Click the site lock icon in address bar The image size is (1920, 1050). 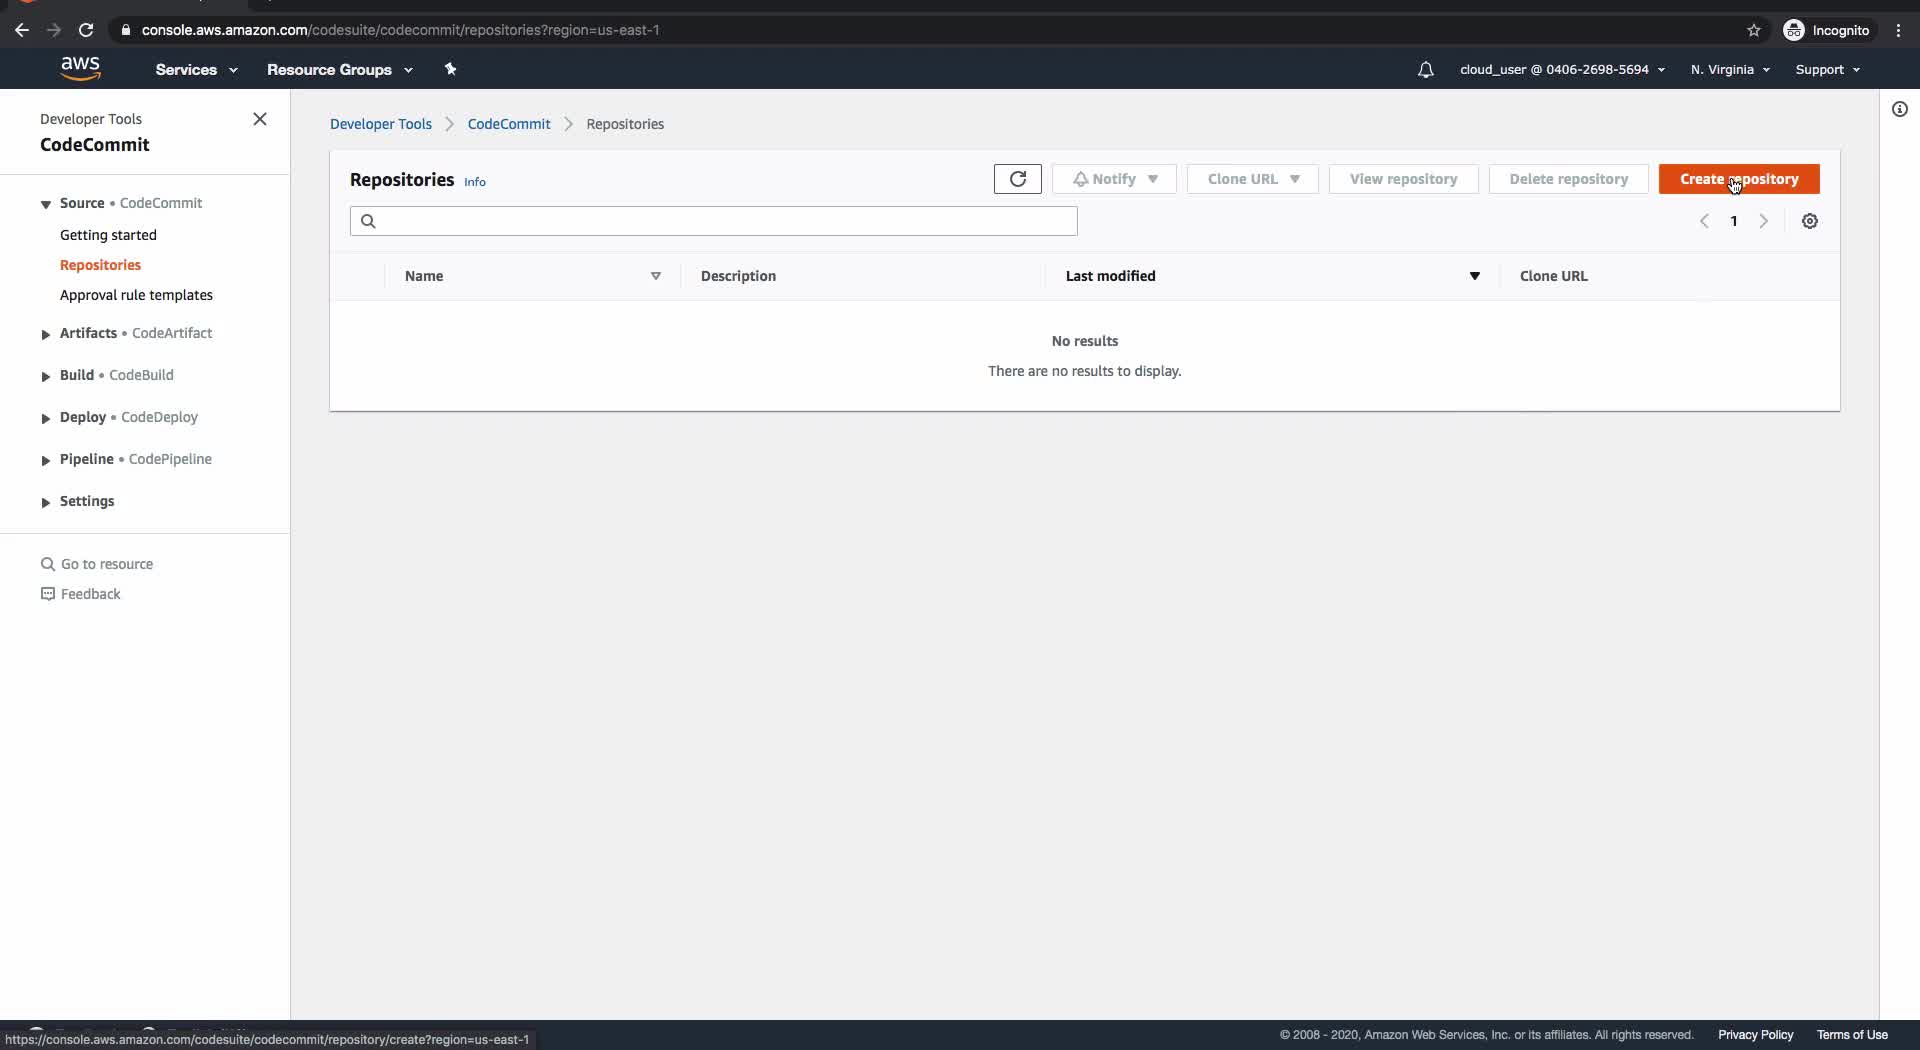pos(126,30)
